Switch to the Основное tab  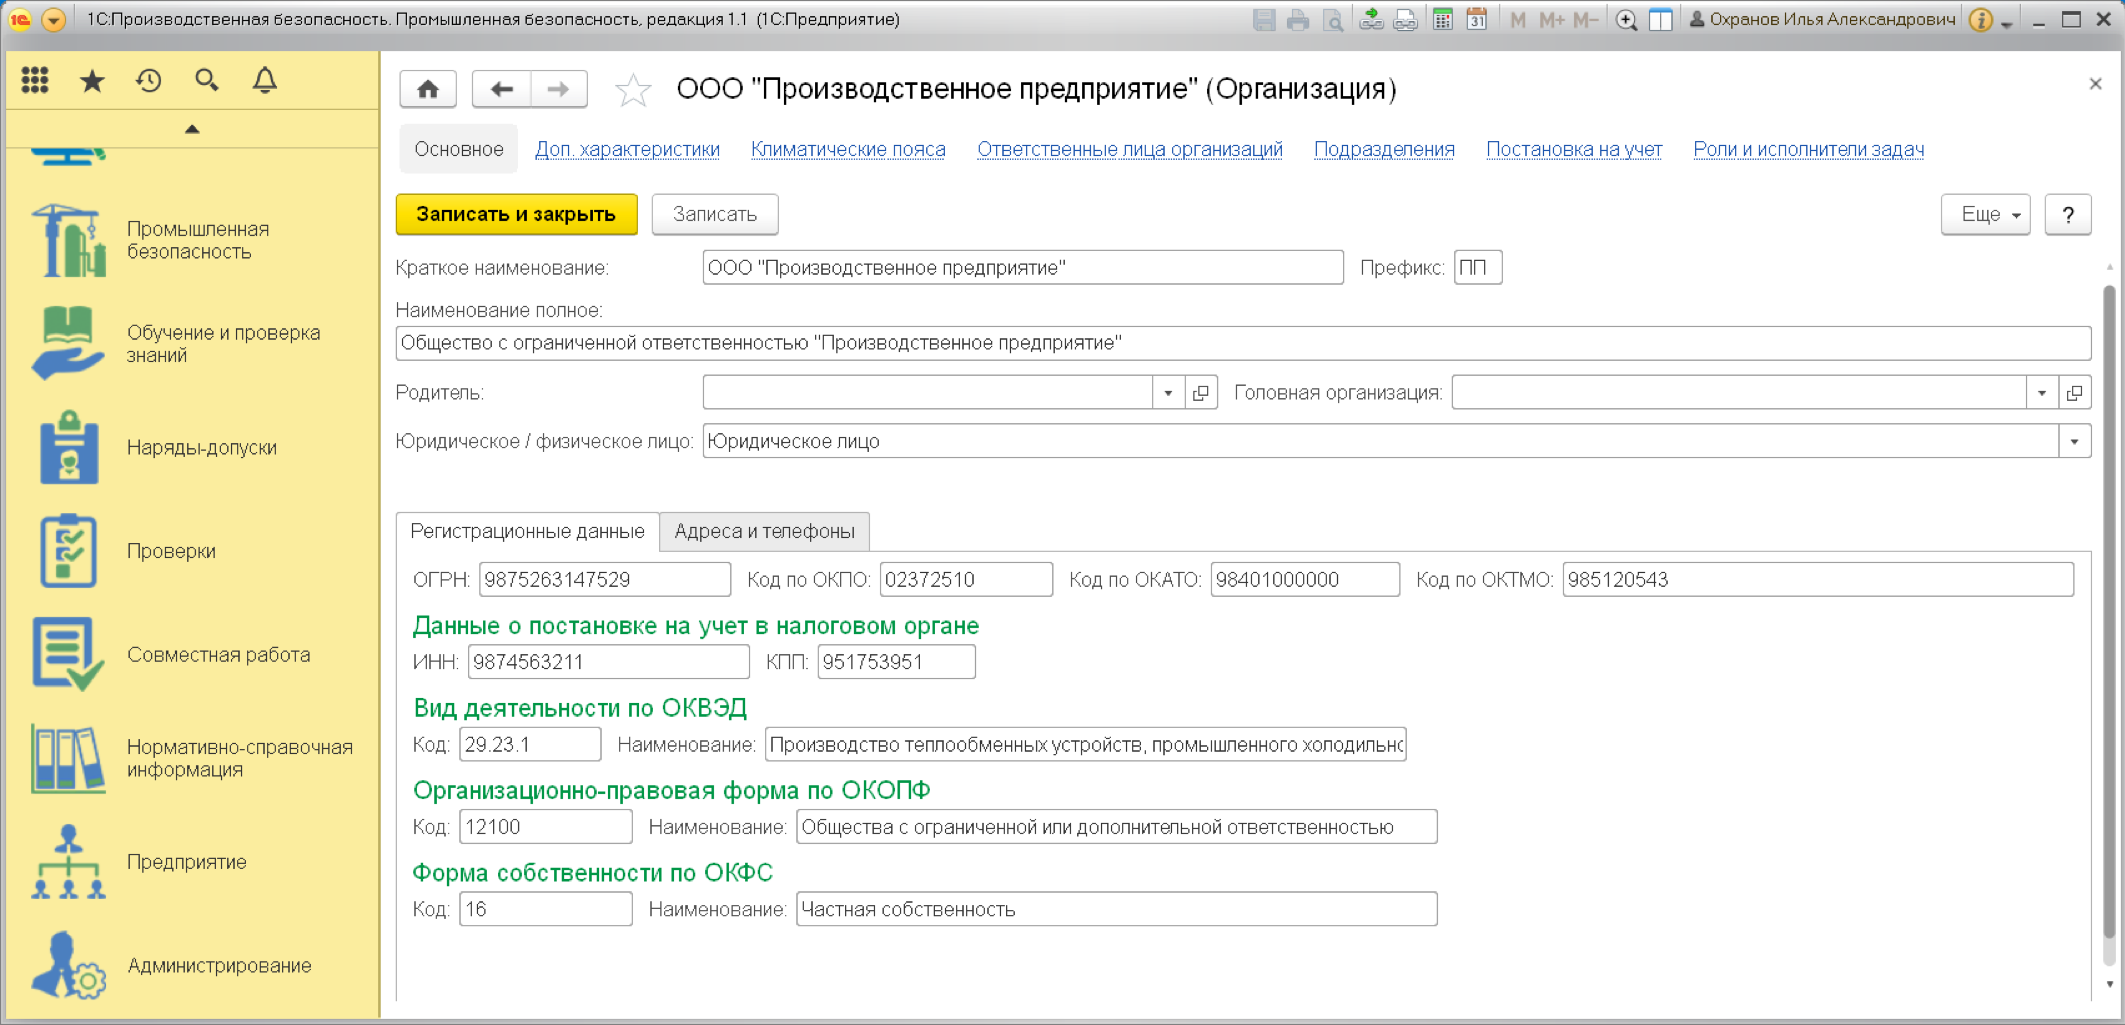click(x=459, y=149)
